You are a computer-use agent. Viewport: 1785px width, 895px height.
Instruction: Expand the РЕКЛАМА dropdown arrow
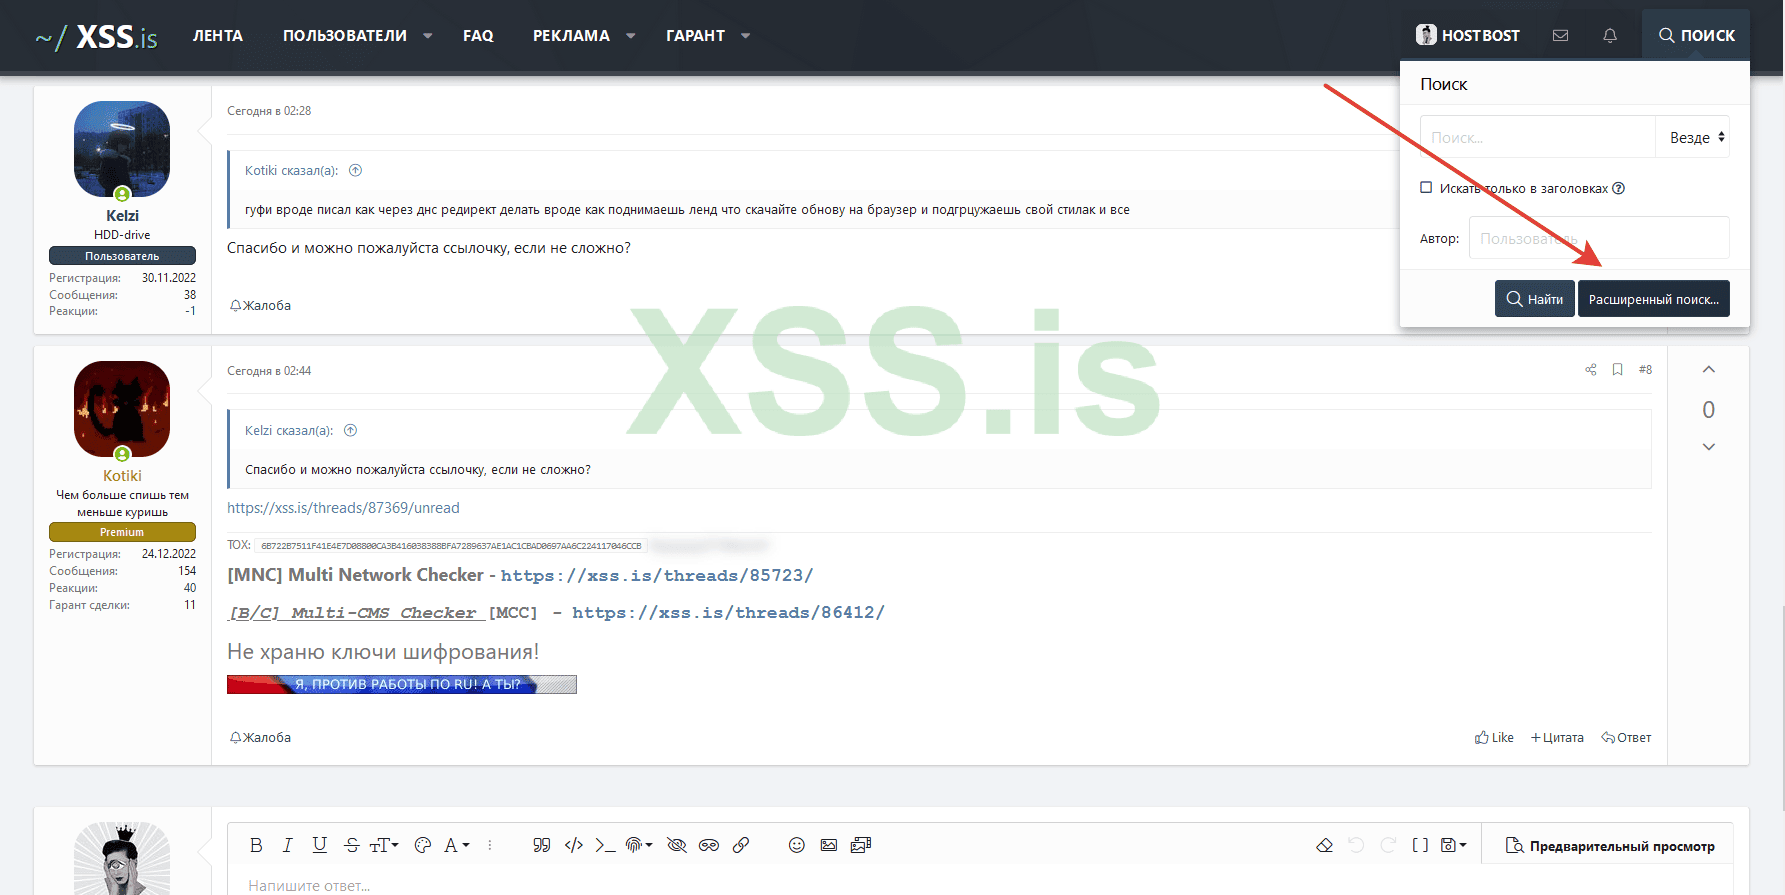pos(631,36)
